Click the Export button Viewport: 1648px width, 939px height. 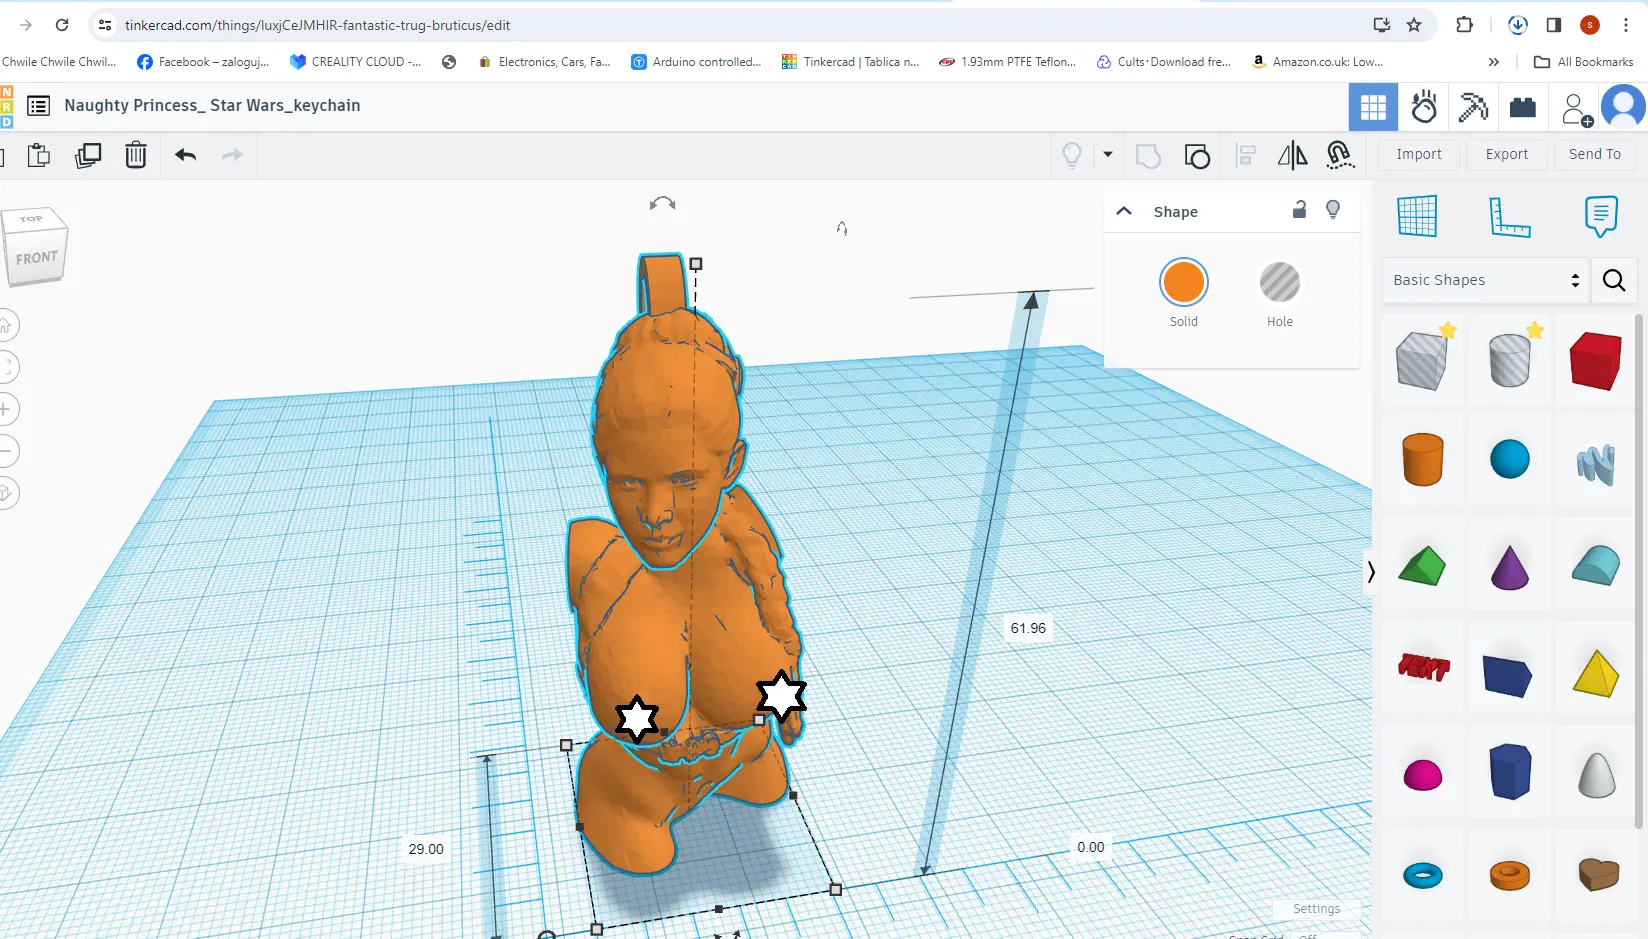(x=1506, y=154)
